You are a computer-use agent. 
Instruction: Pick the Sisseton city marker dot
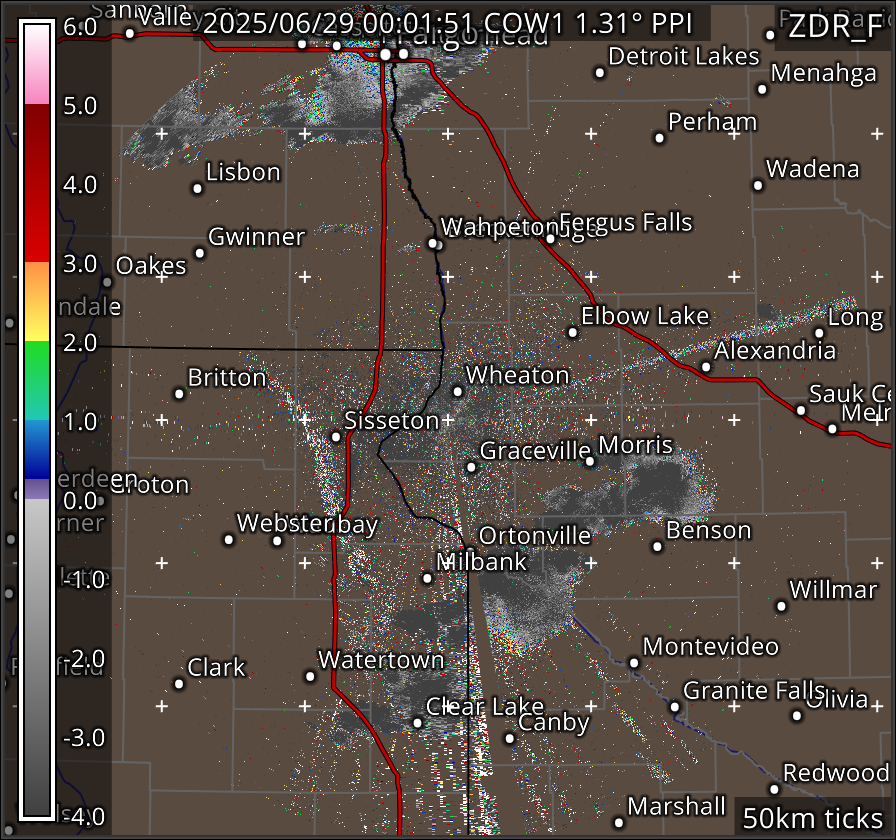[x=336, y=436]
